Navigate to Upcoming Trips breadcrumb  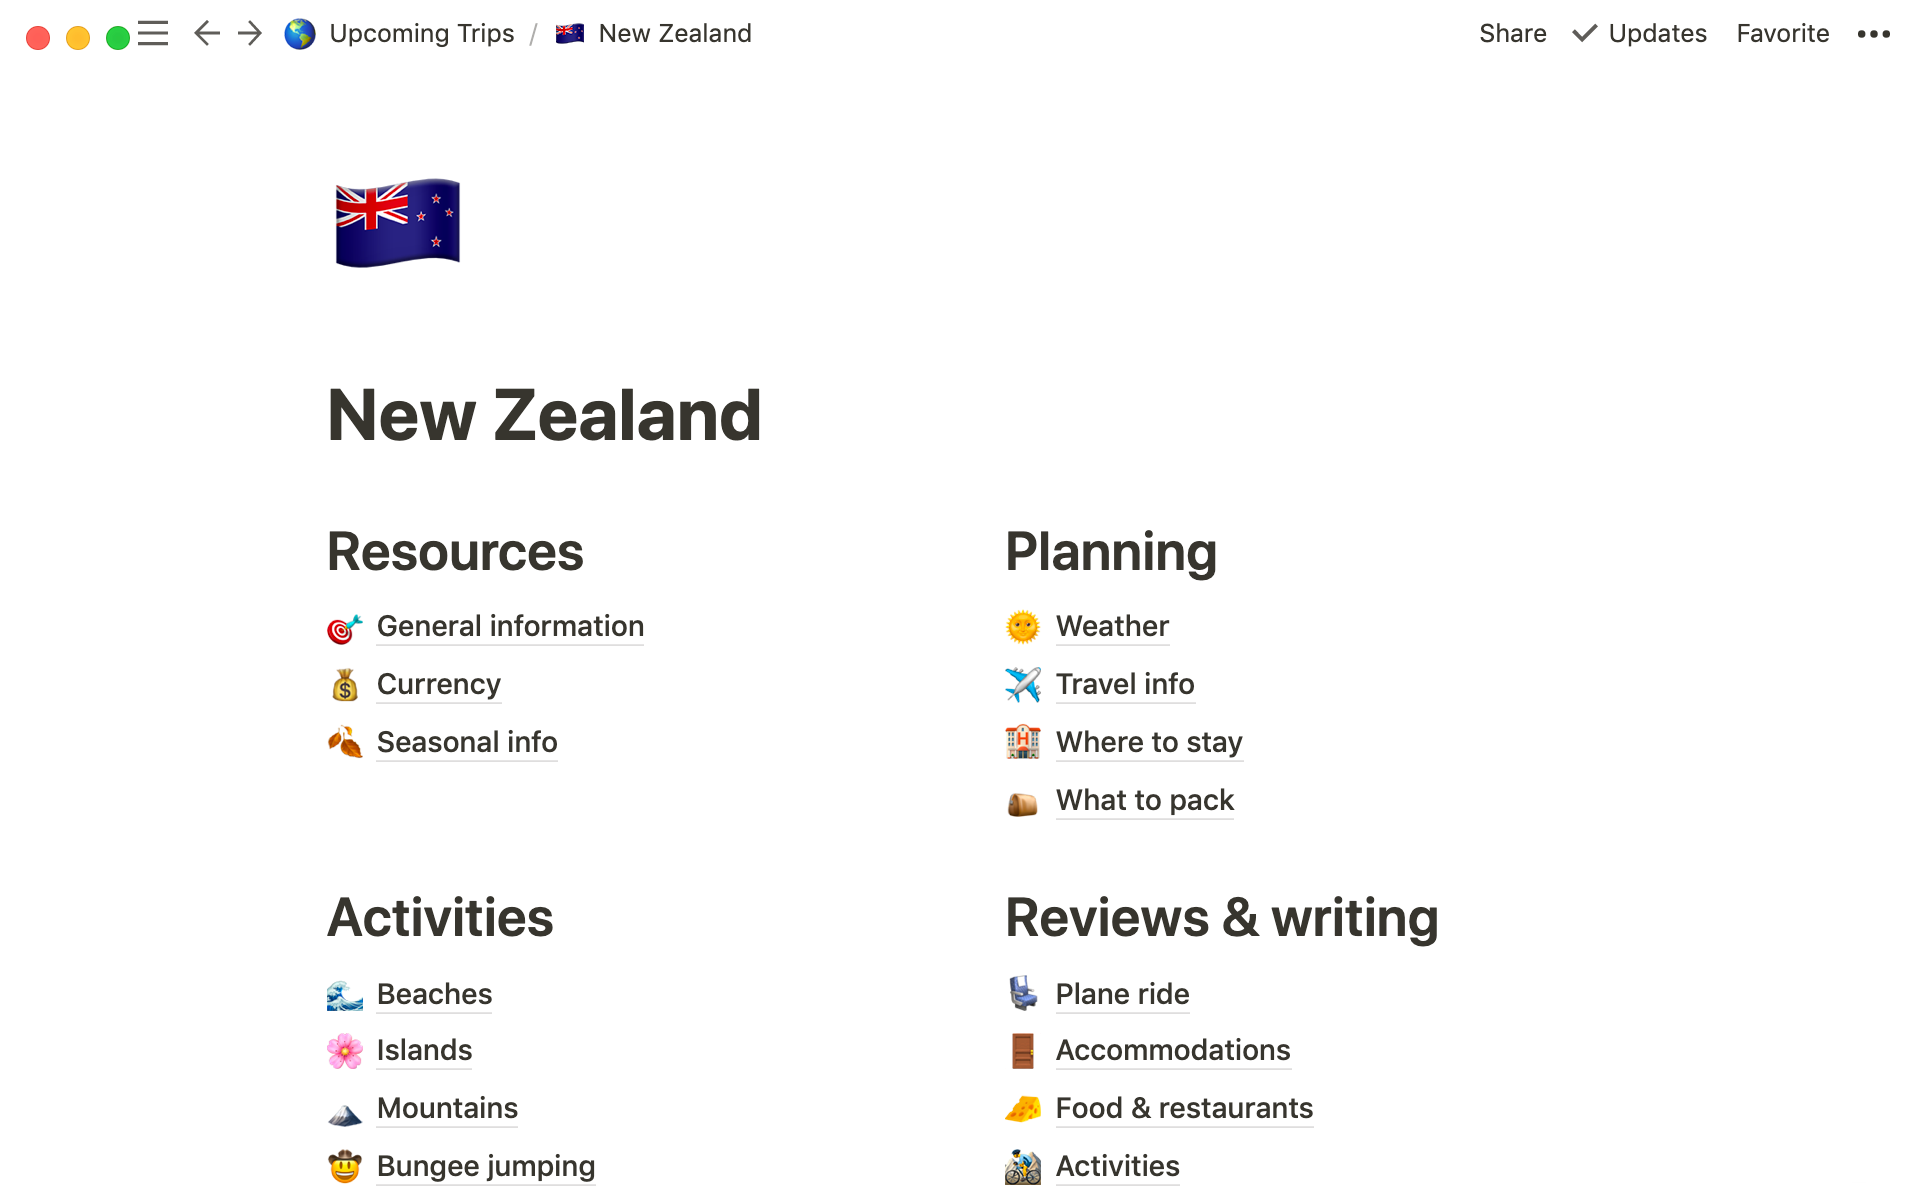point(421,34)
